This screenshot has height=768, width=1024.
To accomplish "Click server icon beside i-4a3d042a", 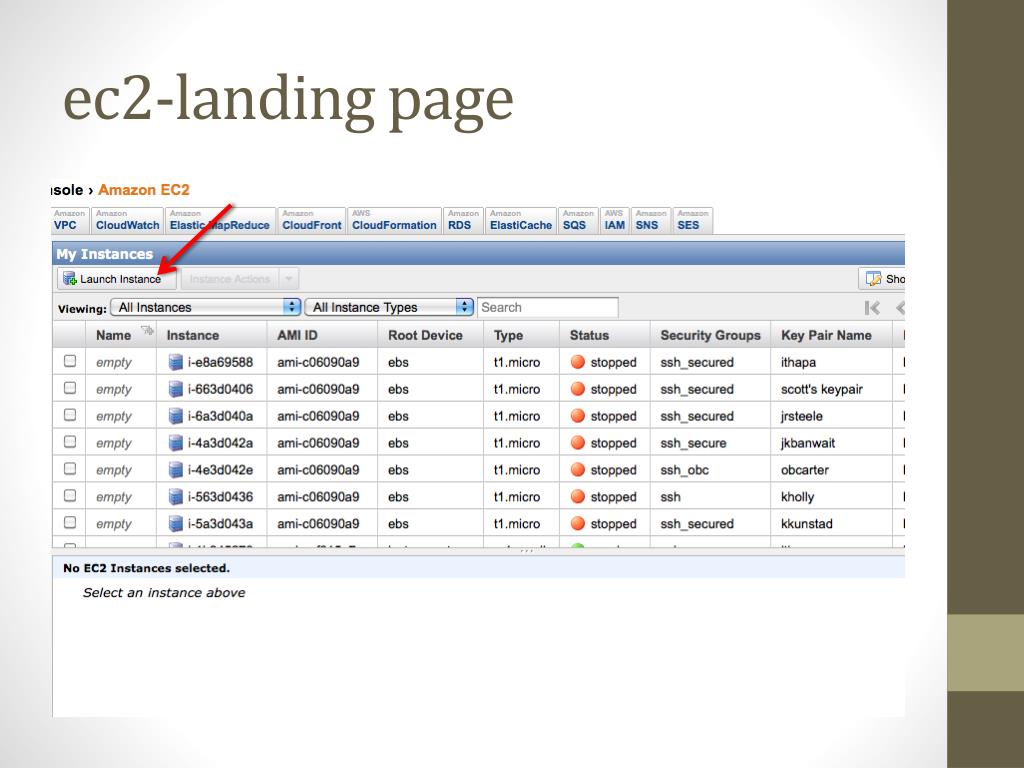I will pyautogui.click(x=176, y=443).
